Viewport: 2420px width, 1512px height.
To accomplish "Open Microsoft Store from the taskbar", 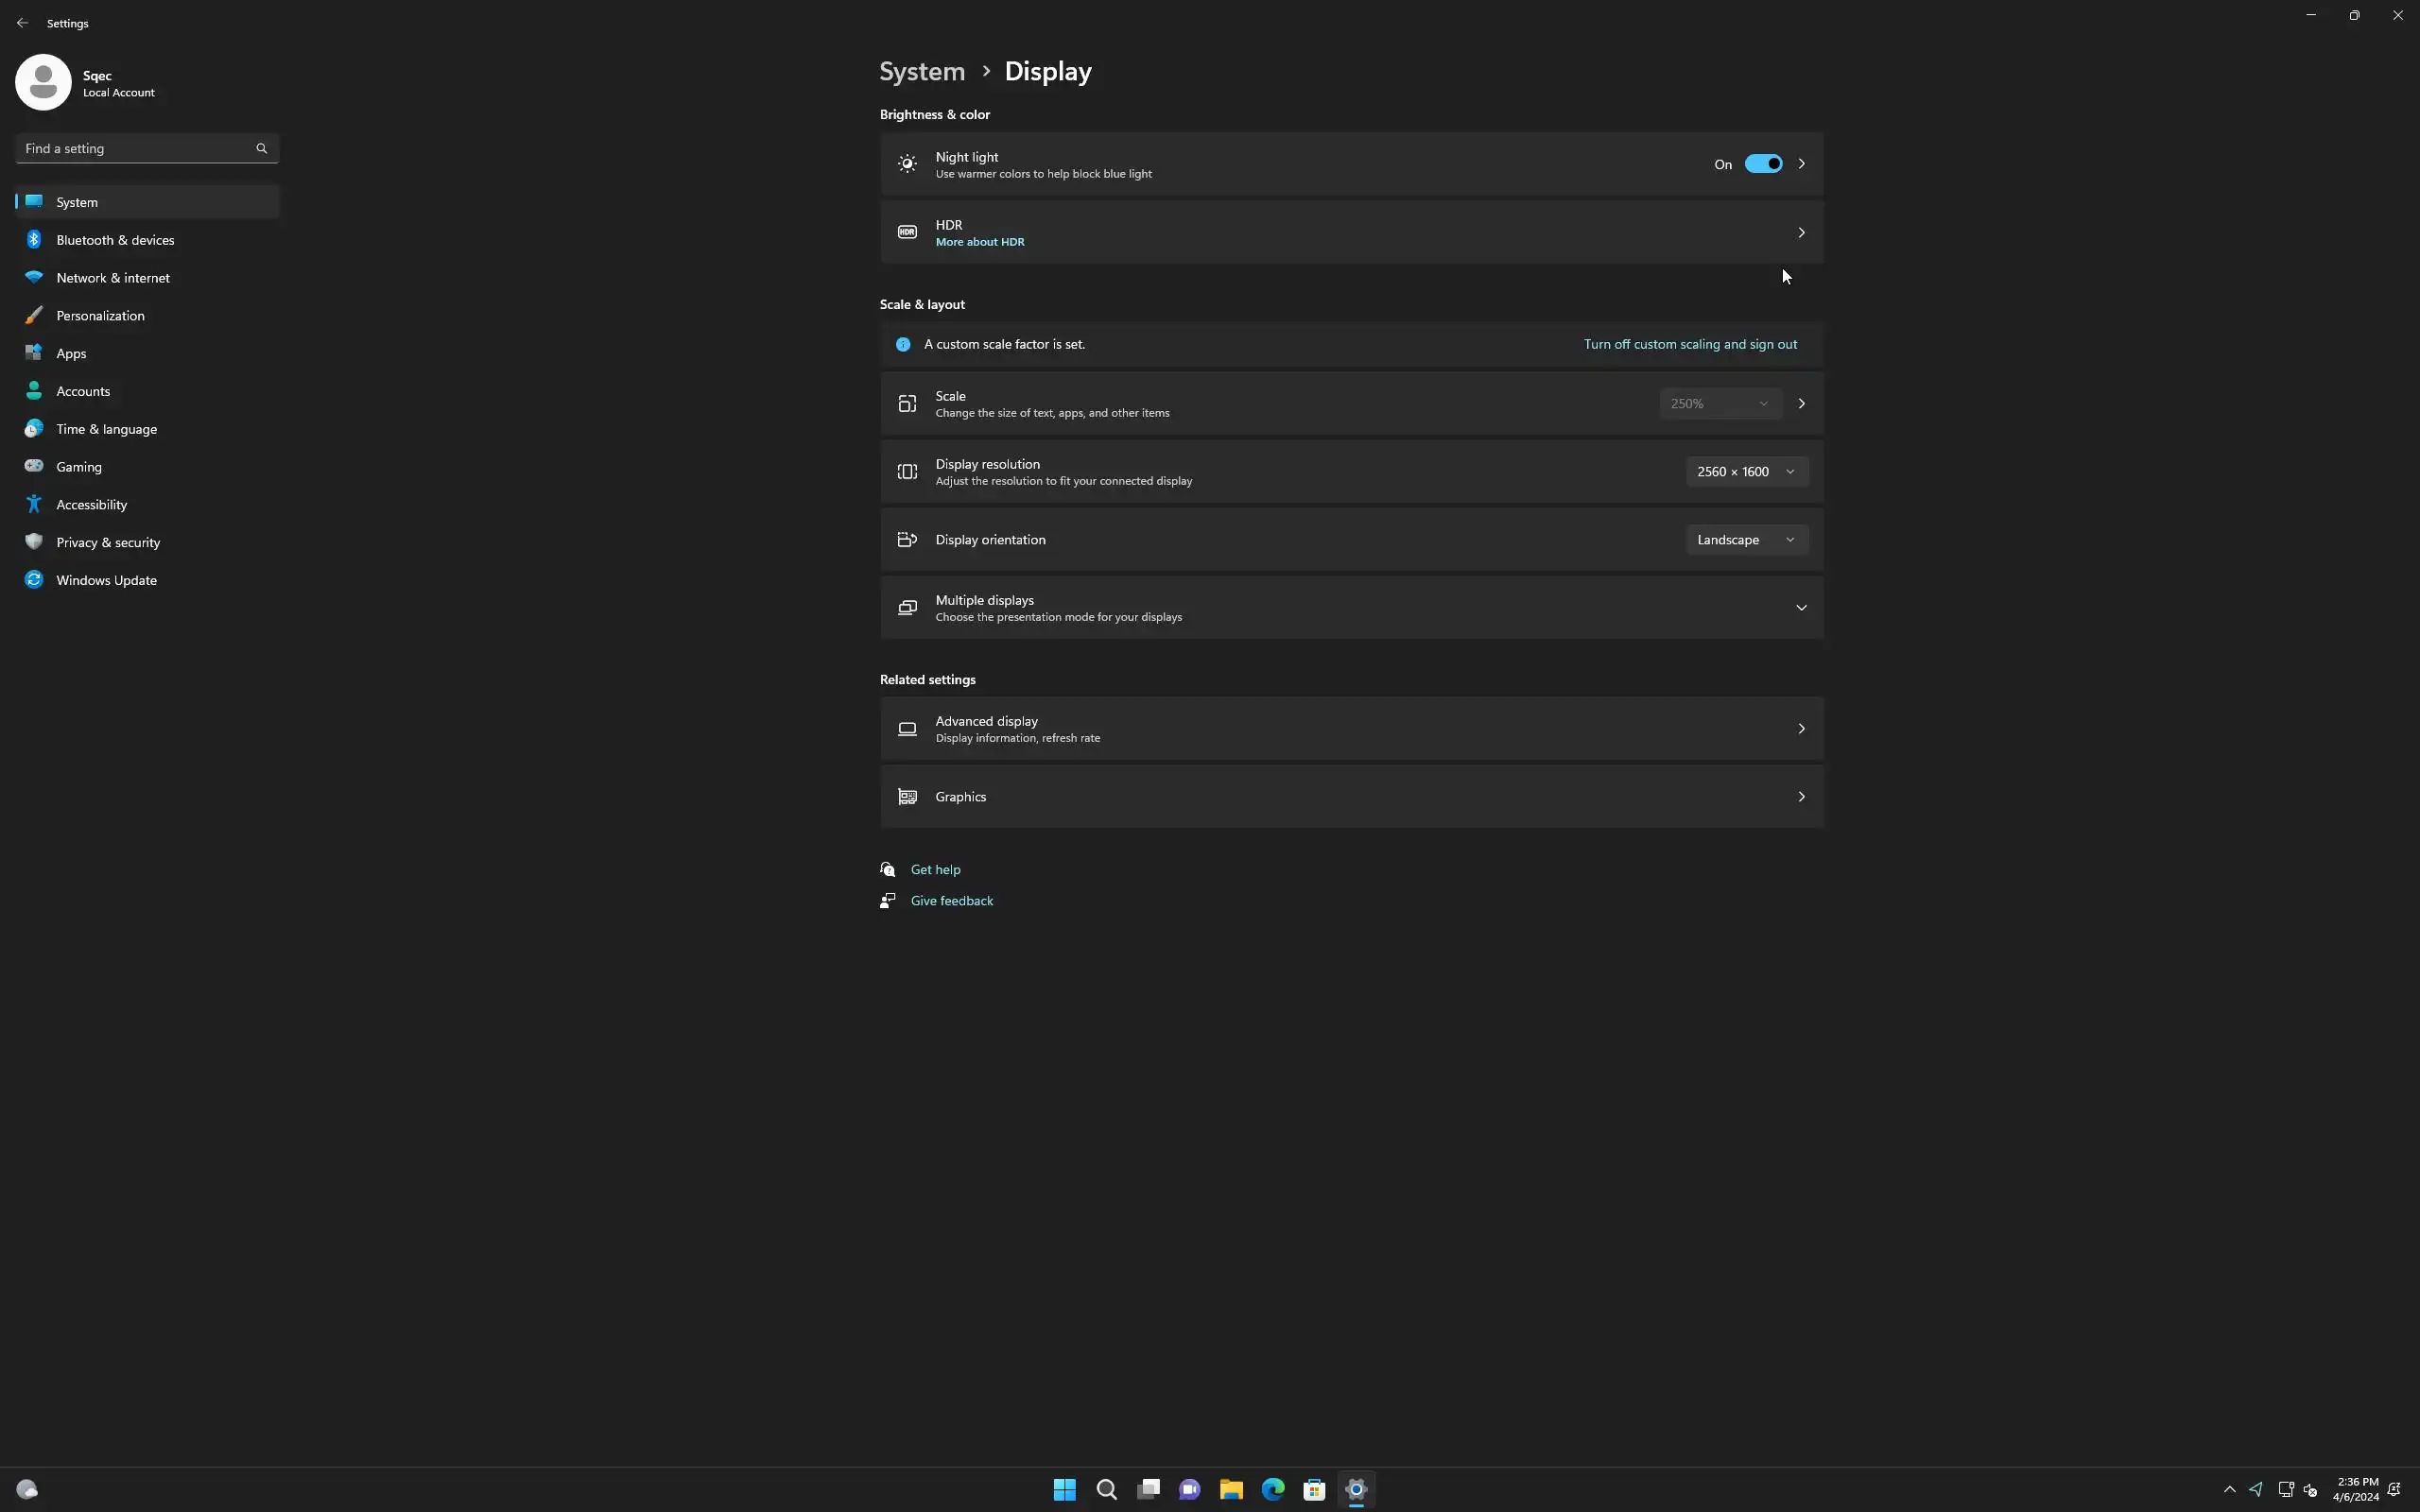I will [1314, 1489].
